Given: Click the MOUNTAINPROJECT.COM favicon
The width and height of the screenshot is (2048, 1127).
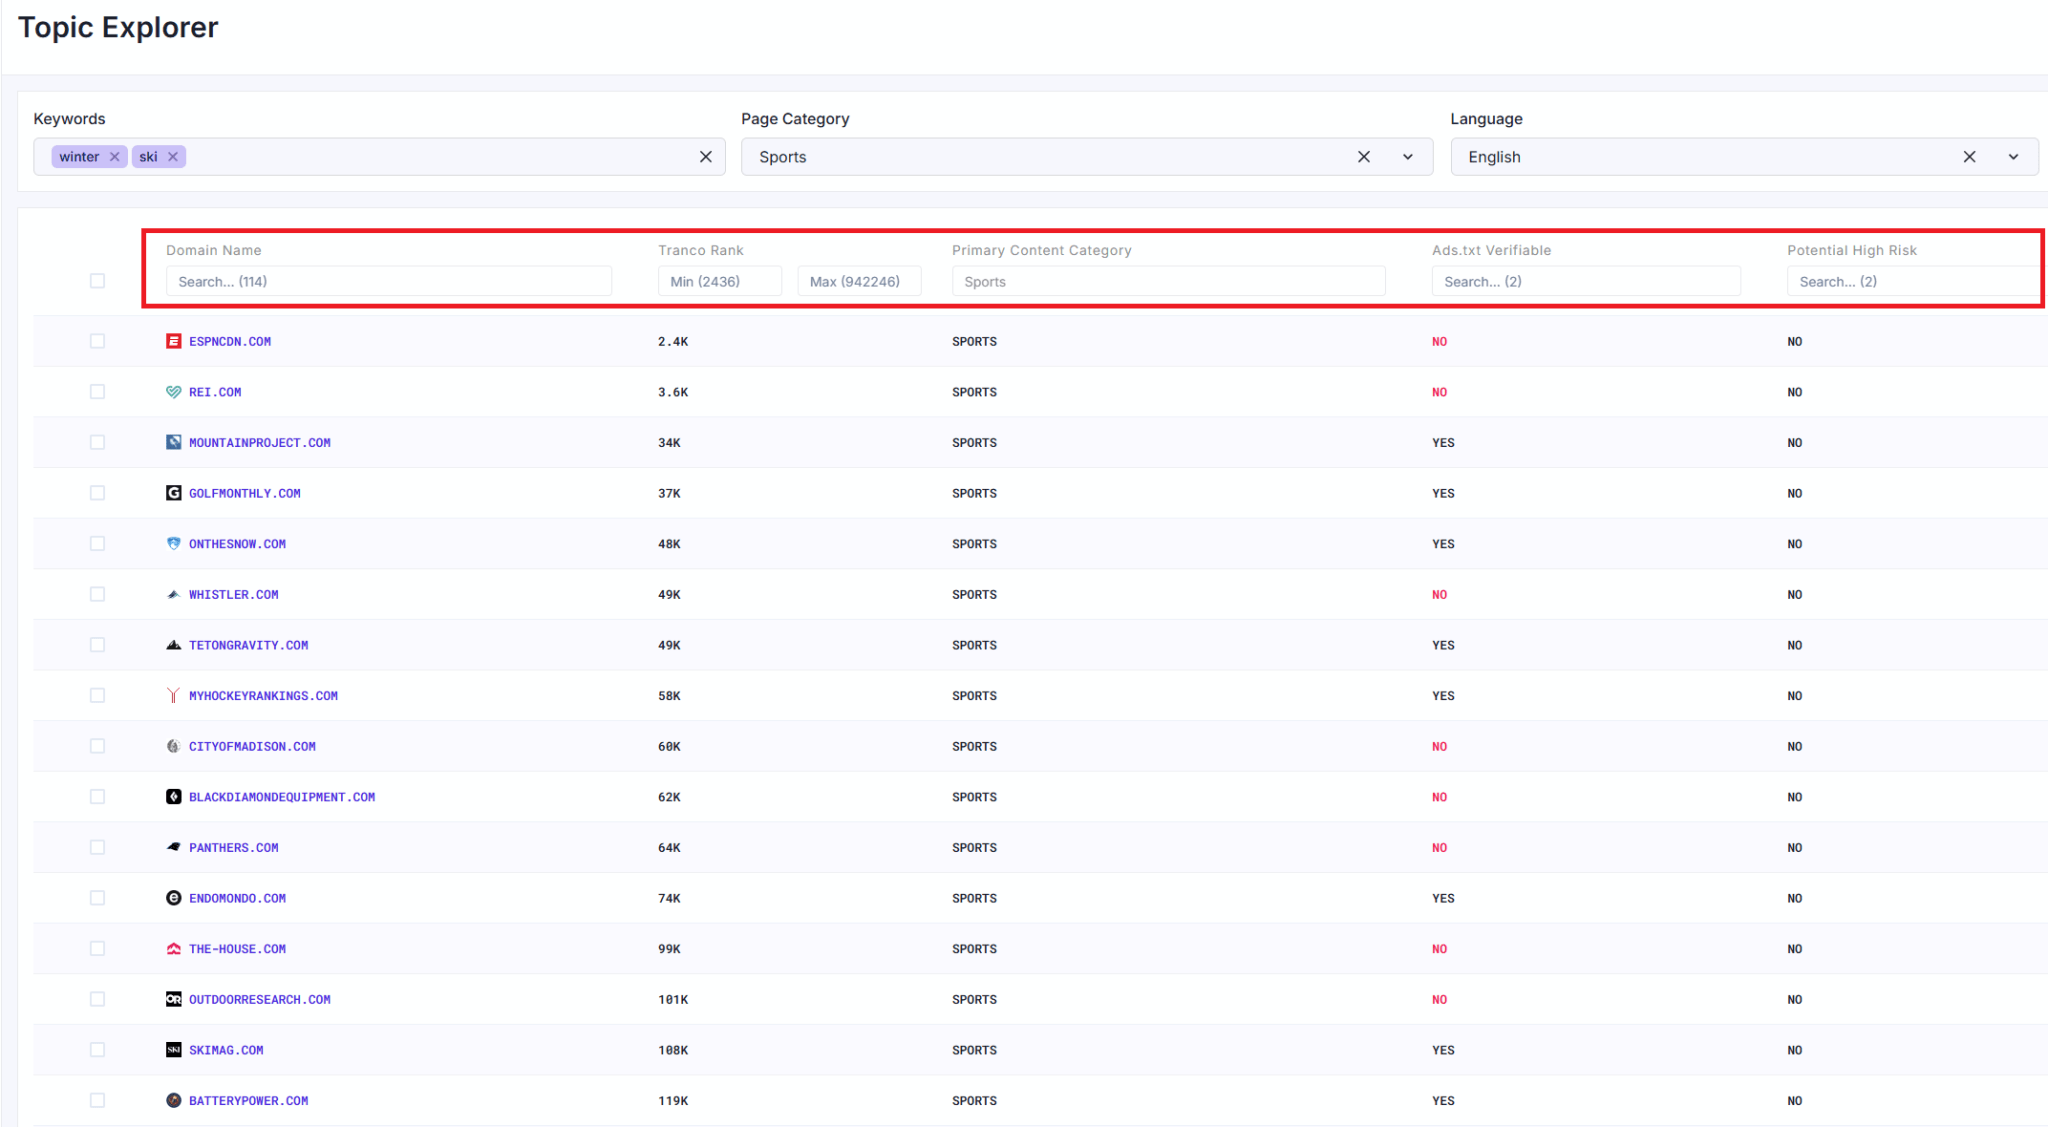Looking at the screenshot, I should 174,442.
